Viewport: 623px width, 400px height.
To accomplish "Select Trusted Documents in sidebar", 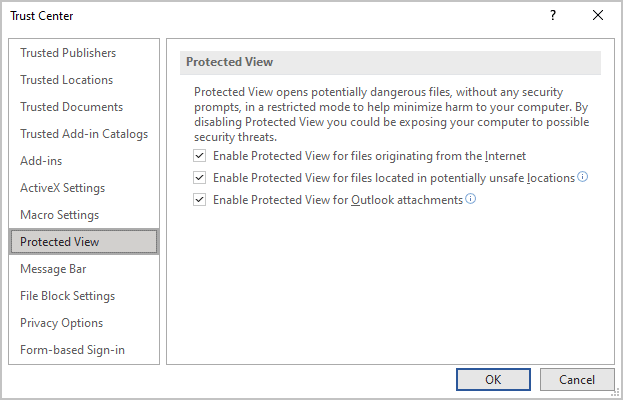I will coord(71,107).
